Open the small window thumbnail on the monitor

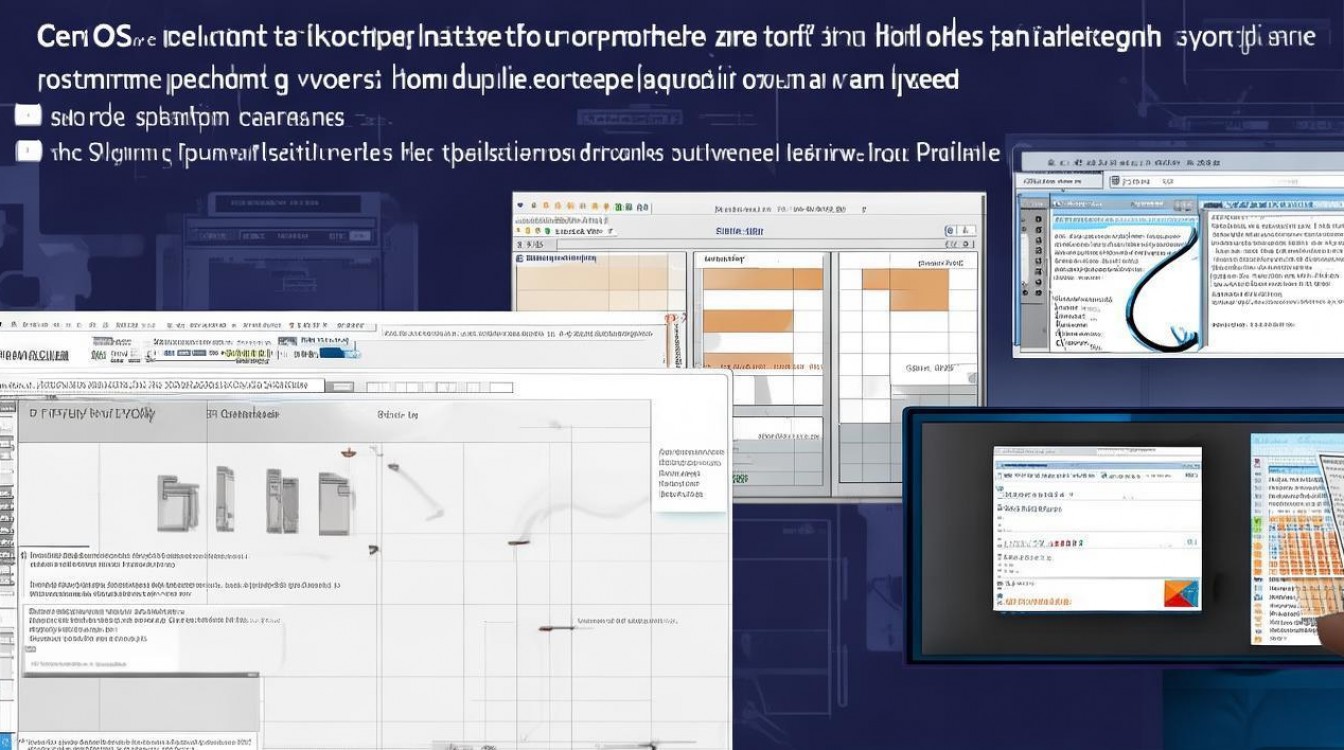click(x=1097, y=527)
